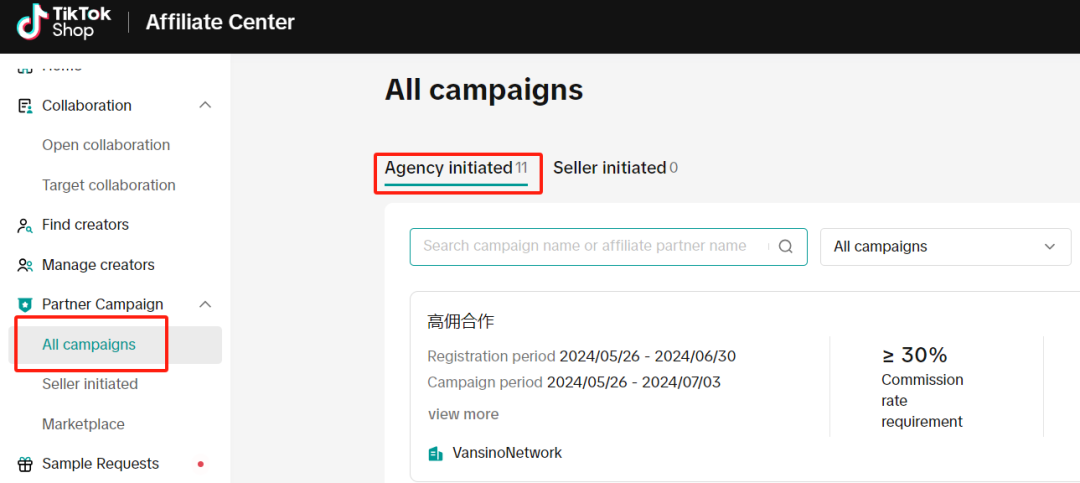Viewport: 1080px width, 483px height.
Task: Open Open collaboration in sidebar
Action: click(x=106, y=145)
